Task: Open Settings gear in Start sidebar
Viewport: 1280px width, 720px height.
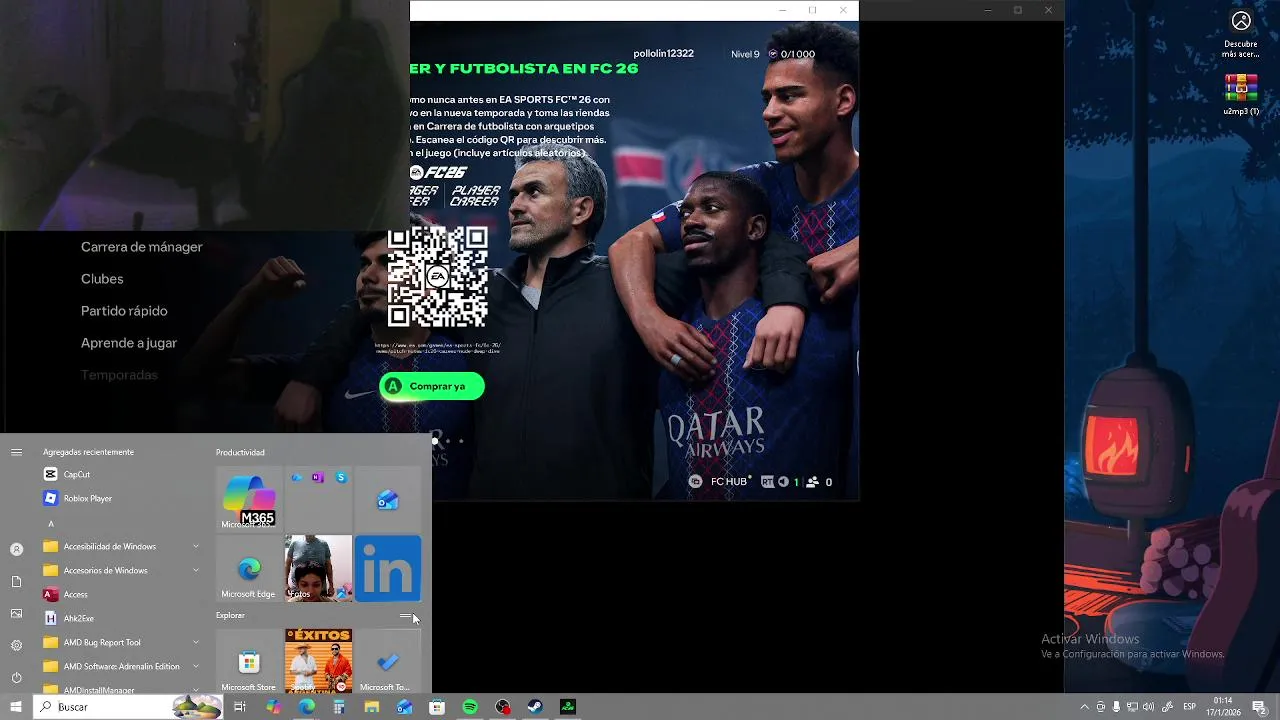Action: [16, 645]
